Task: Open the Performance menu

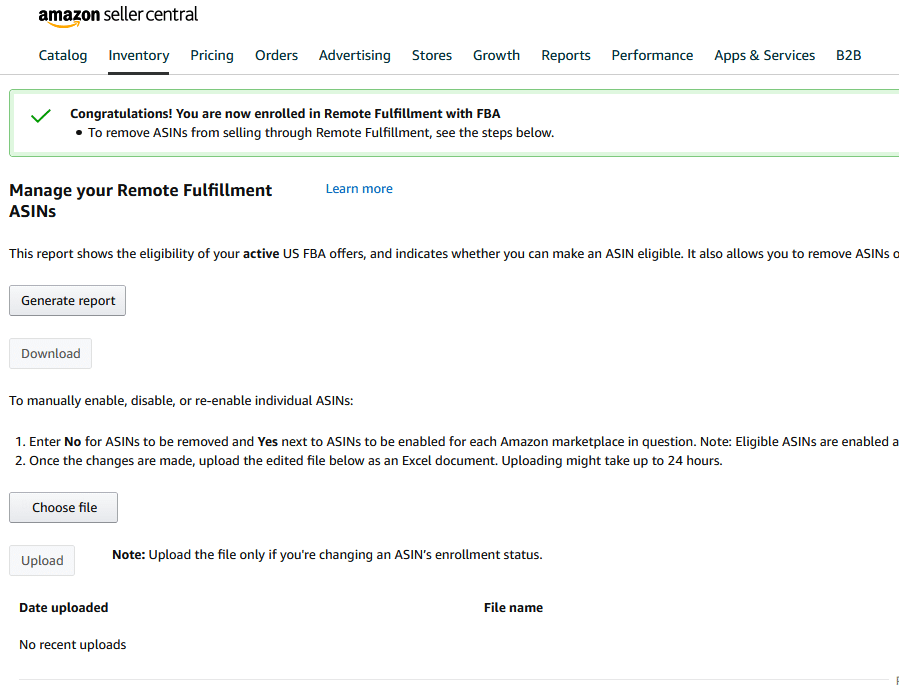Action: pos(652,56)
